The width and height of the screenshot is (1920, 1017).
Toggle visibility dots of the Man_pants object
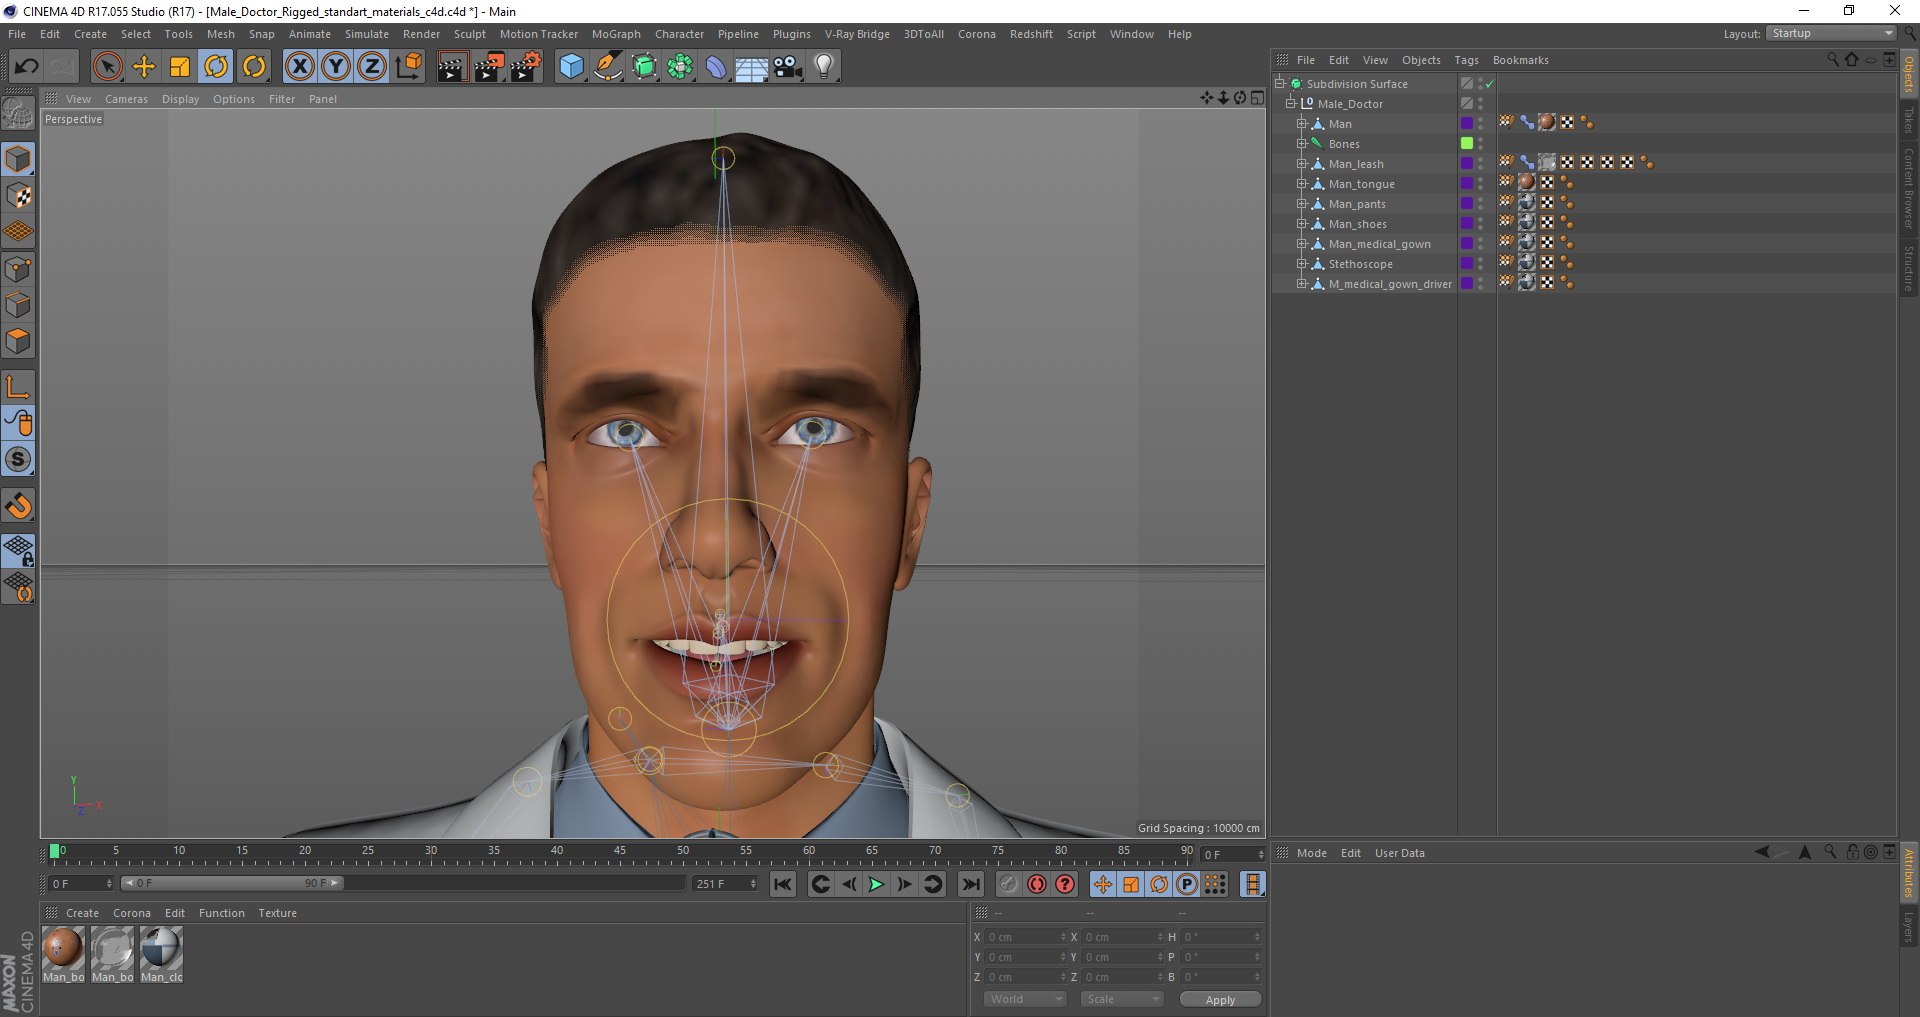coord(1481,204)
